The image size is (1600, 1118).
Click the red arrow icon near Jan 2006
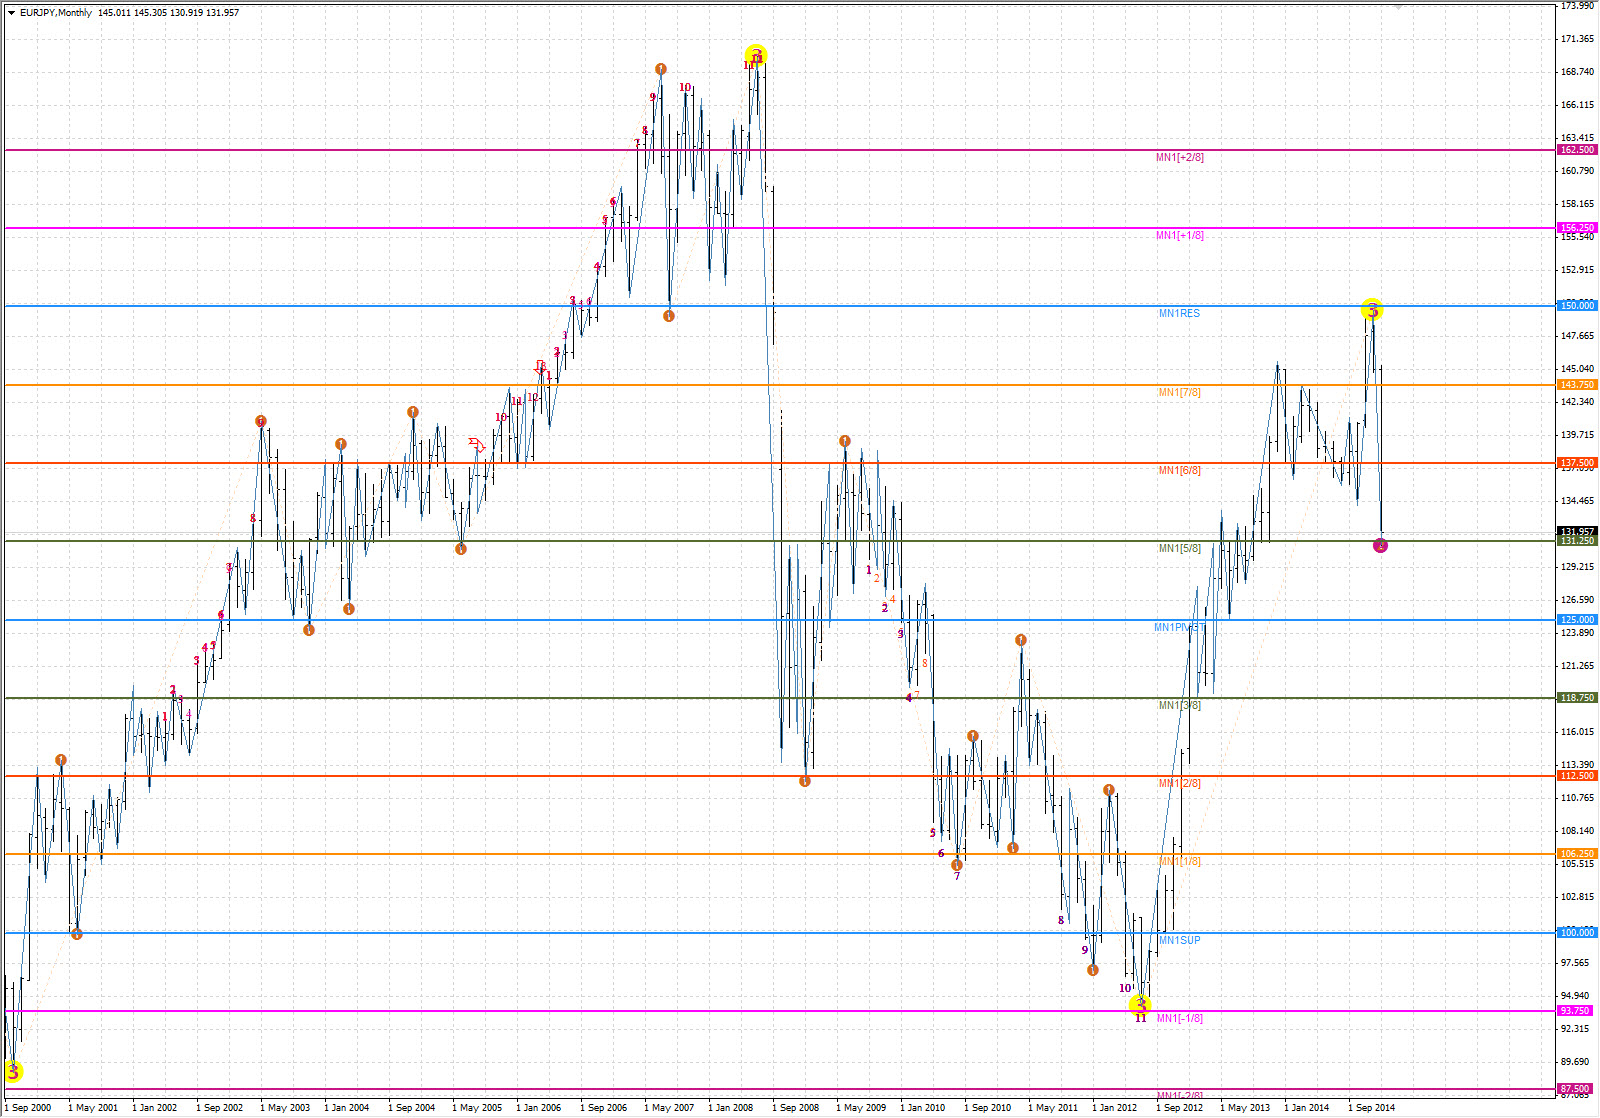[541, 367]
